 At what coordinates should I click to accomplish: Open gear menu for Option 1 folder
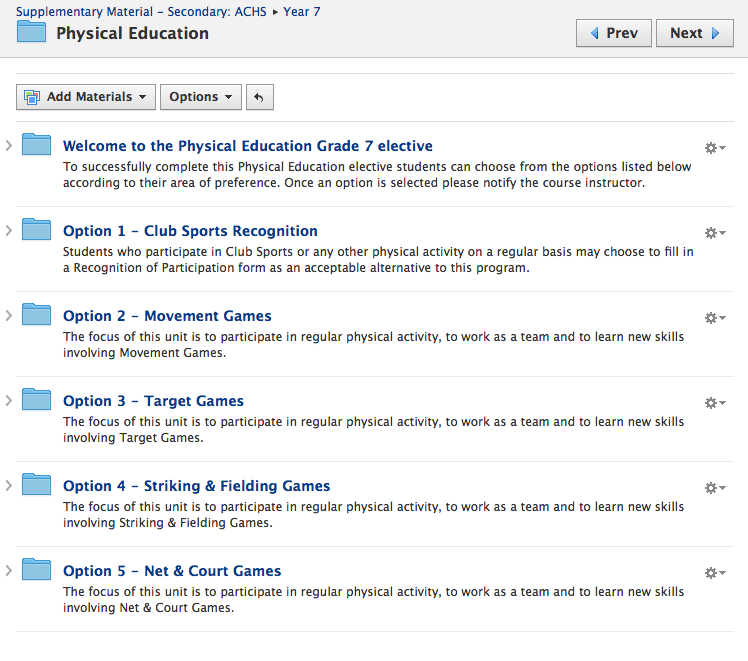pos(715,233)
